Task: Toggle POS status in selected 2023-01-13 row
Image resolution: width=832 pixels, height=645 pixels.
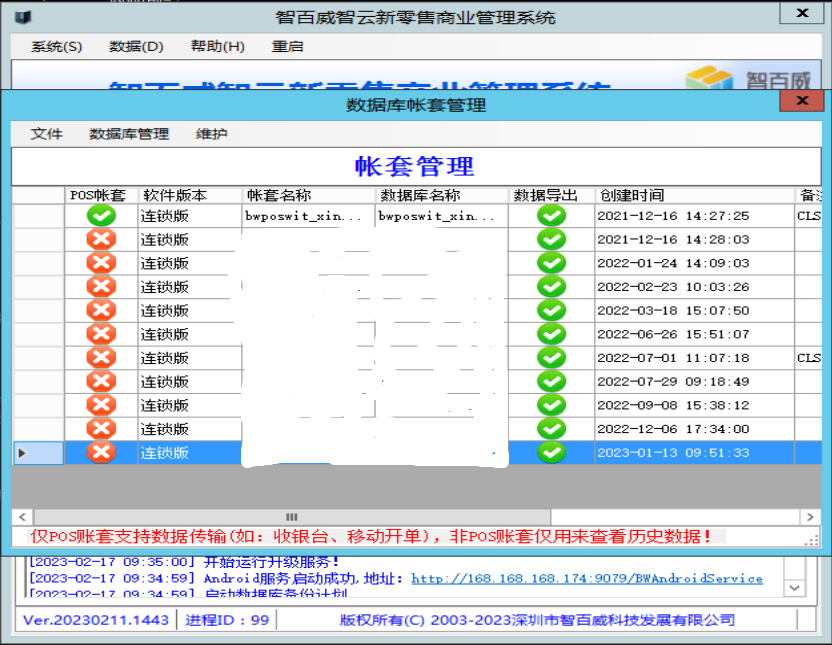Action: (x=101, y=452)
